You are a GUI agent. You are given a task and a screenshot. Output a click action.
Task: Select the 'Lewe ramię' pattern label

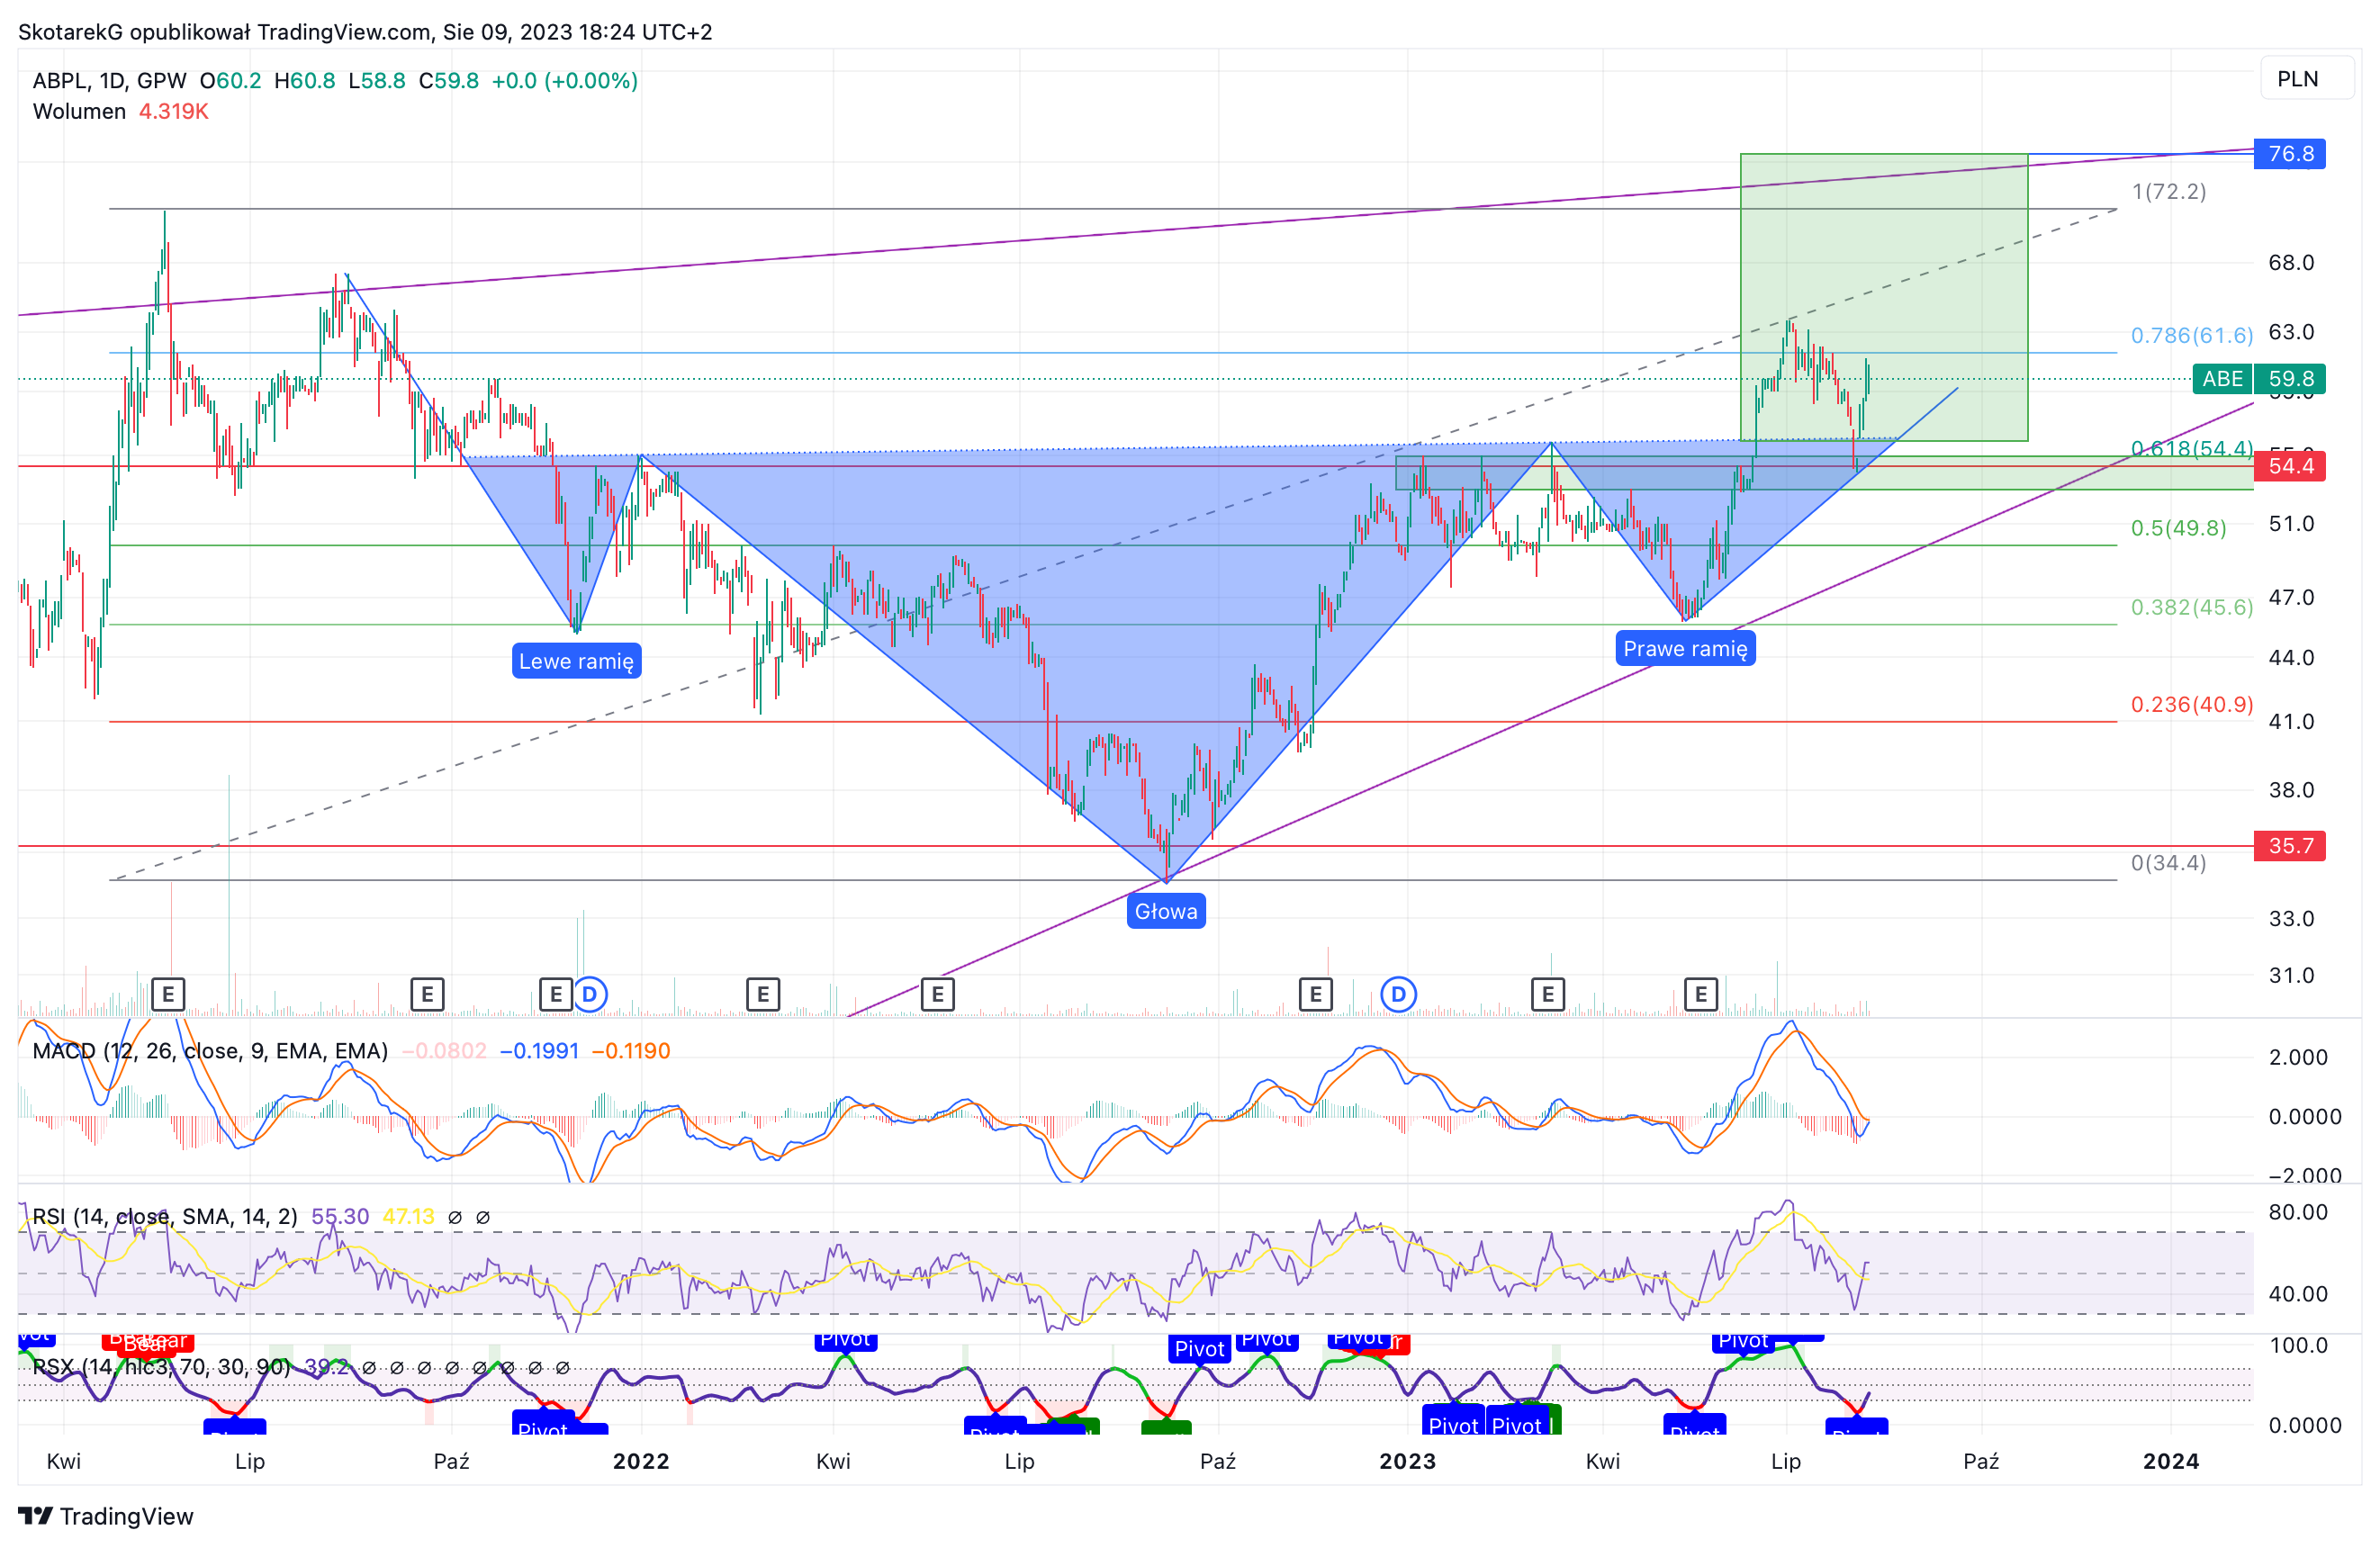576,661
